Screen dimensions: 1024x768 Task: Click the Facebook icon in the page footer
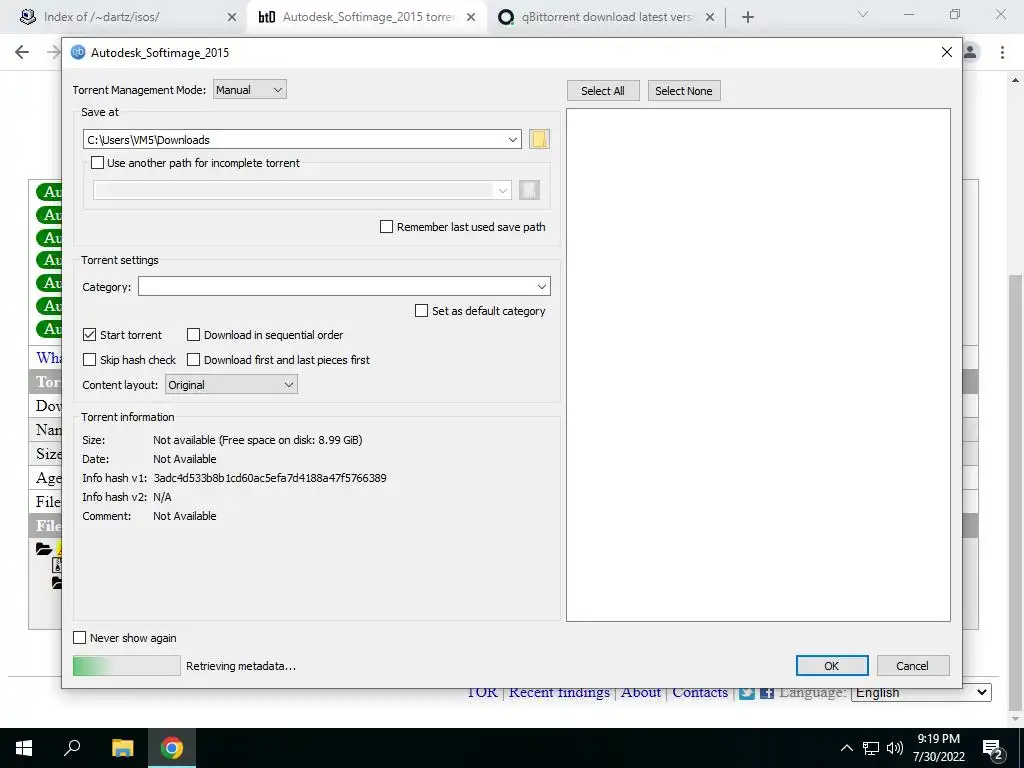[767, 693]
